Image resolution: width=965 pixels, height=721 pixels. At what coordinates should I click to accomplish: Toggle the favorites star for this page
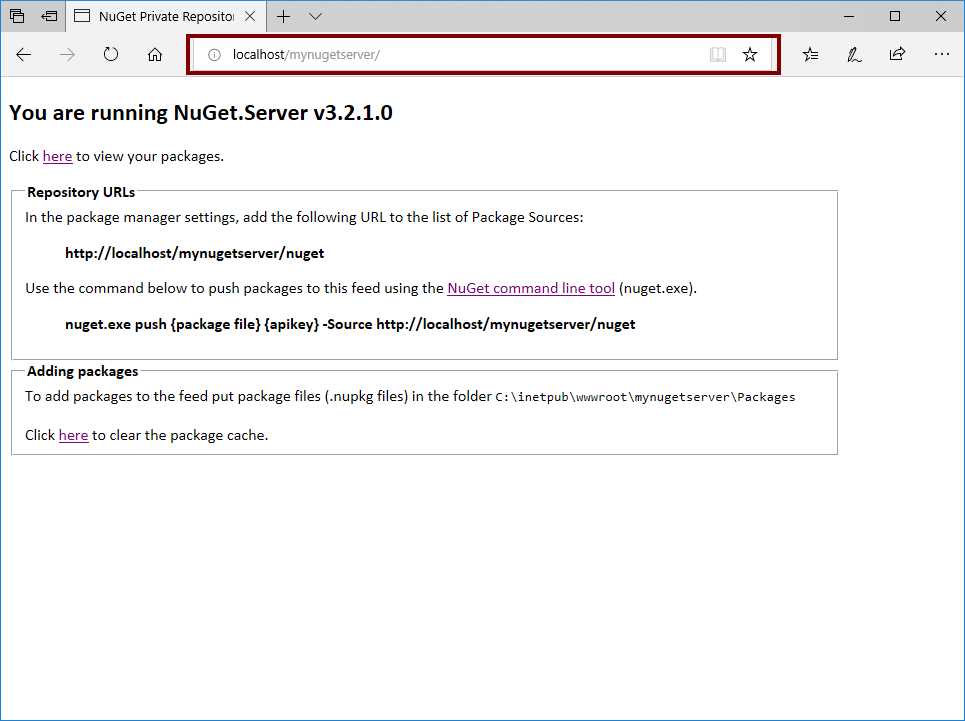pyautogui.click(x=750, y=55)
